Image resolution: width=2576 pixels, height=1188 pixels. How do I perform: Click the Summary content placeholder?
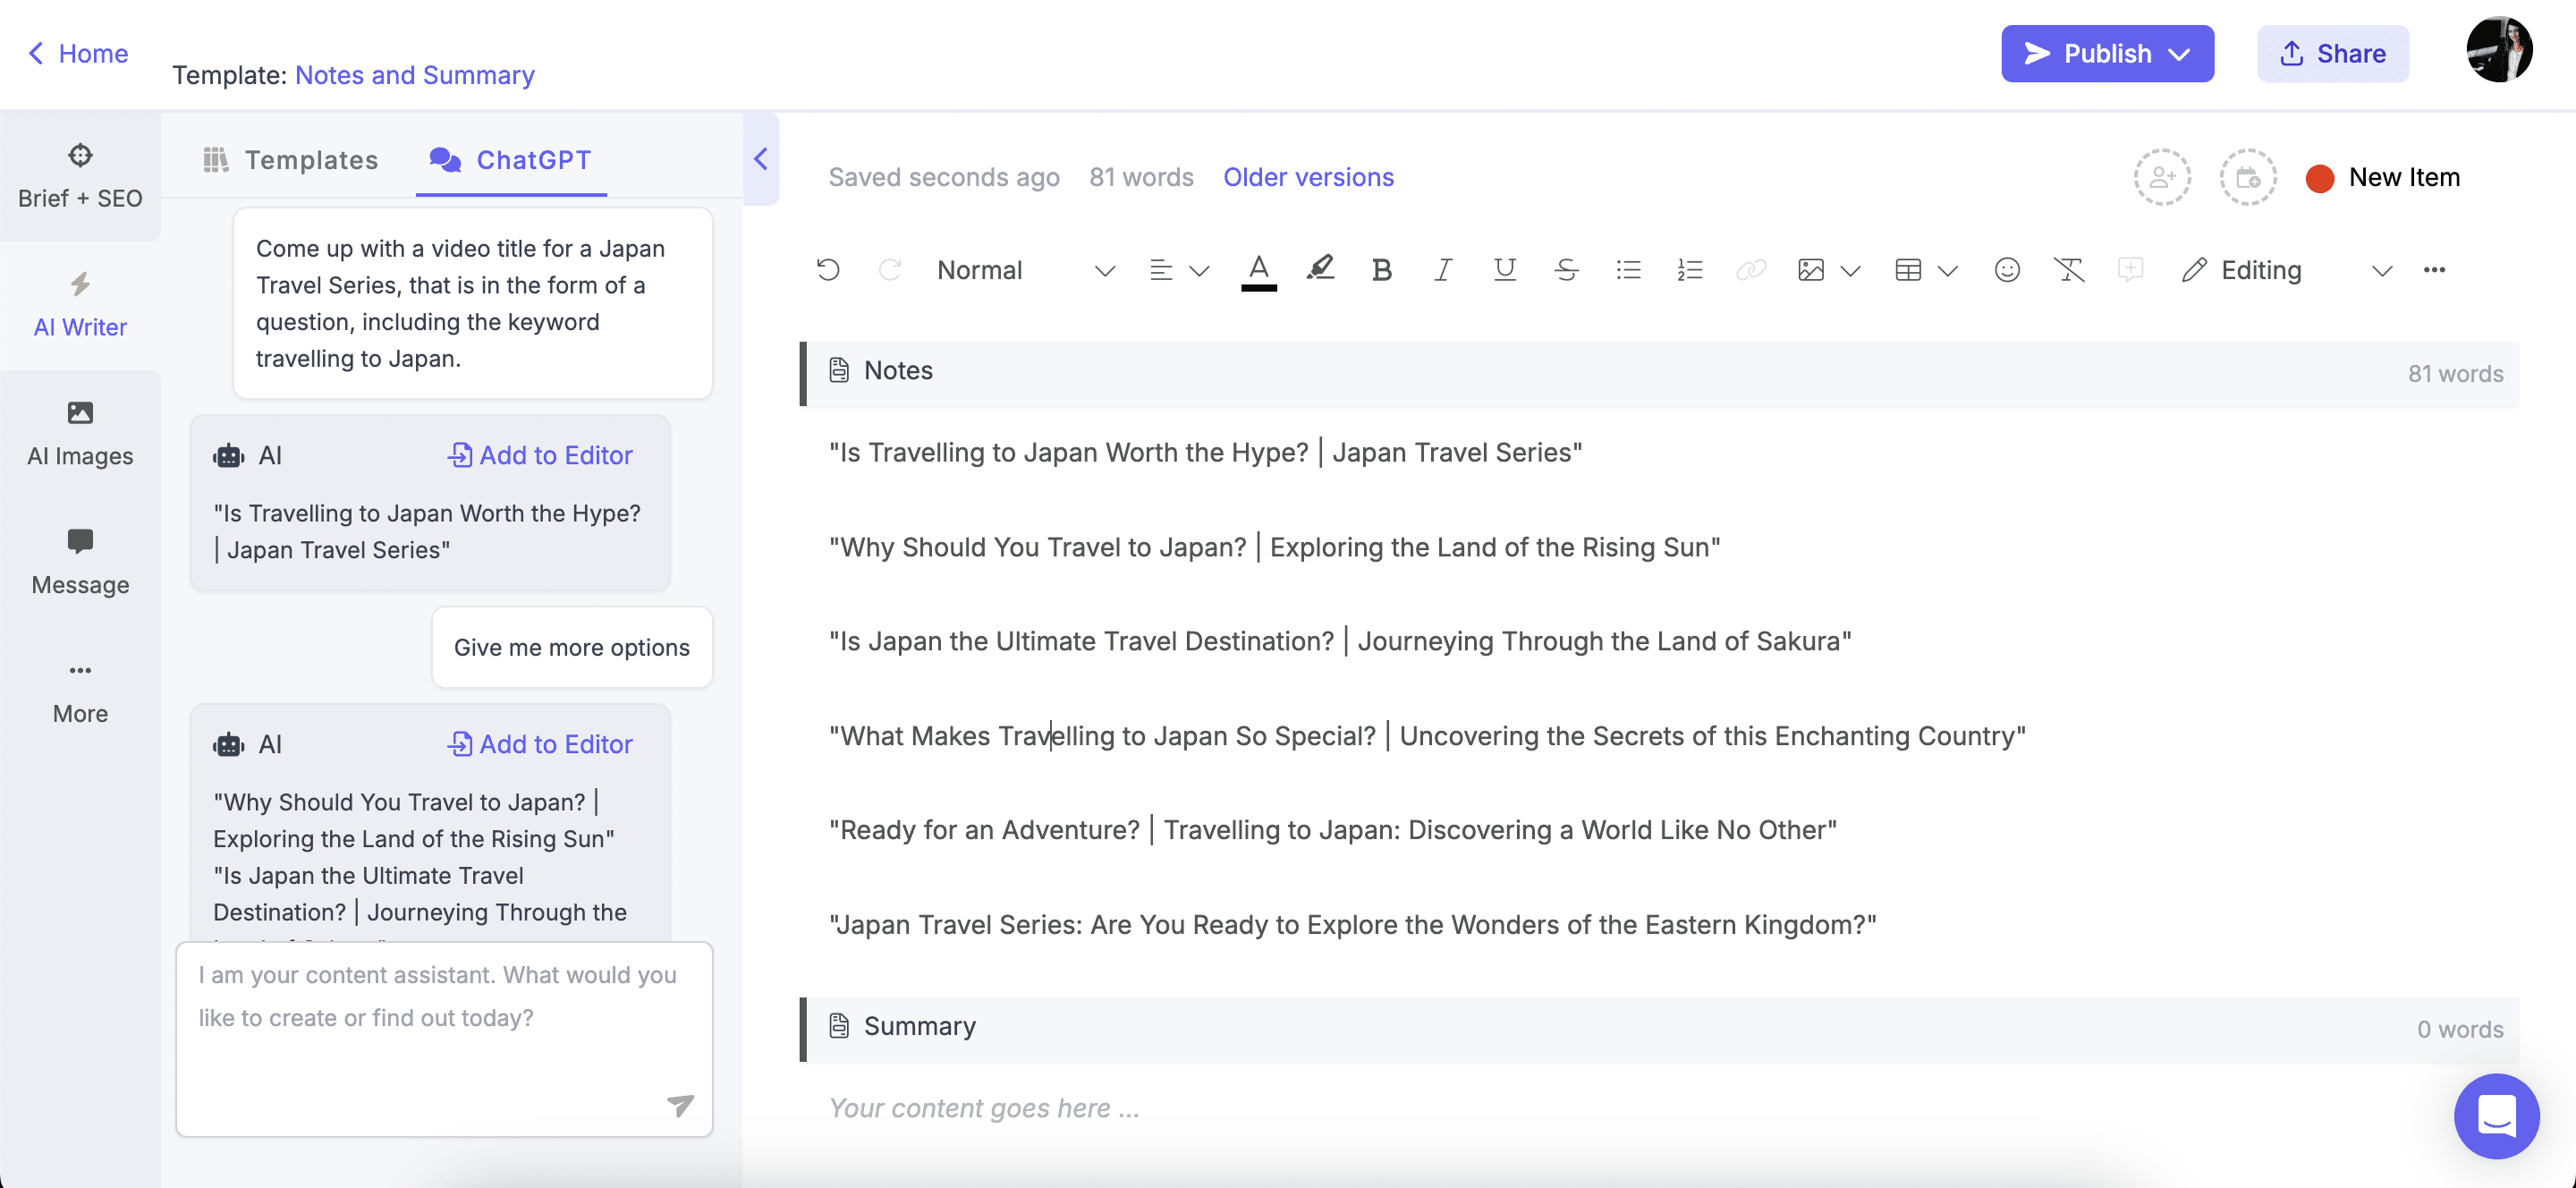point(984,1108)
